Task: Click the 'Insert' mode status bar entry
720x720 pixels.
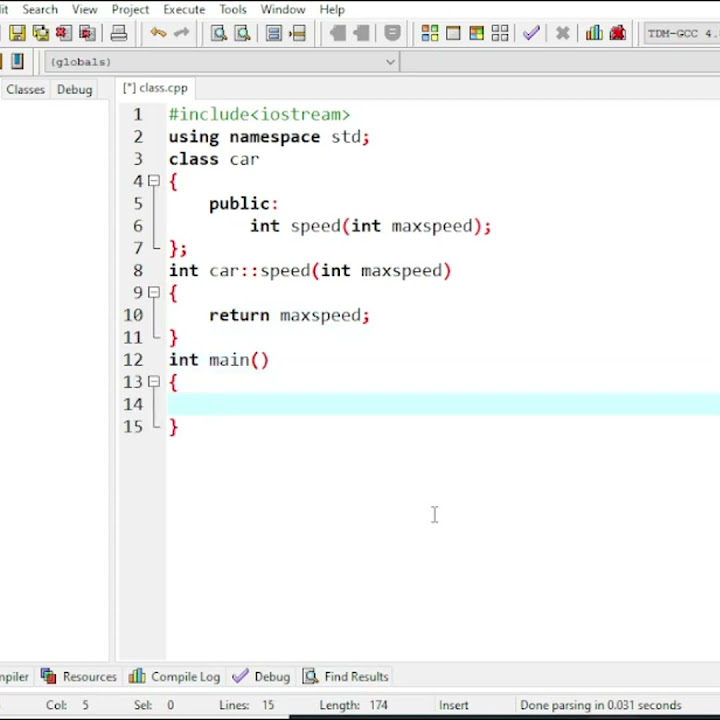Action: (454, 705)
